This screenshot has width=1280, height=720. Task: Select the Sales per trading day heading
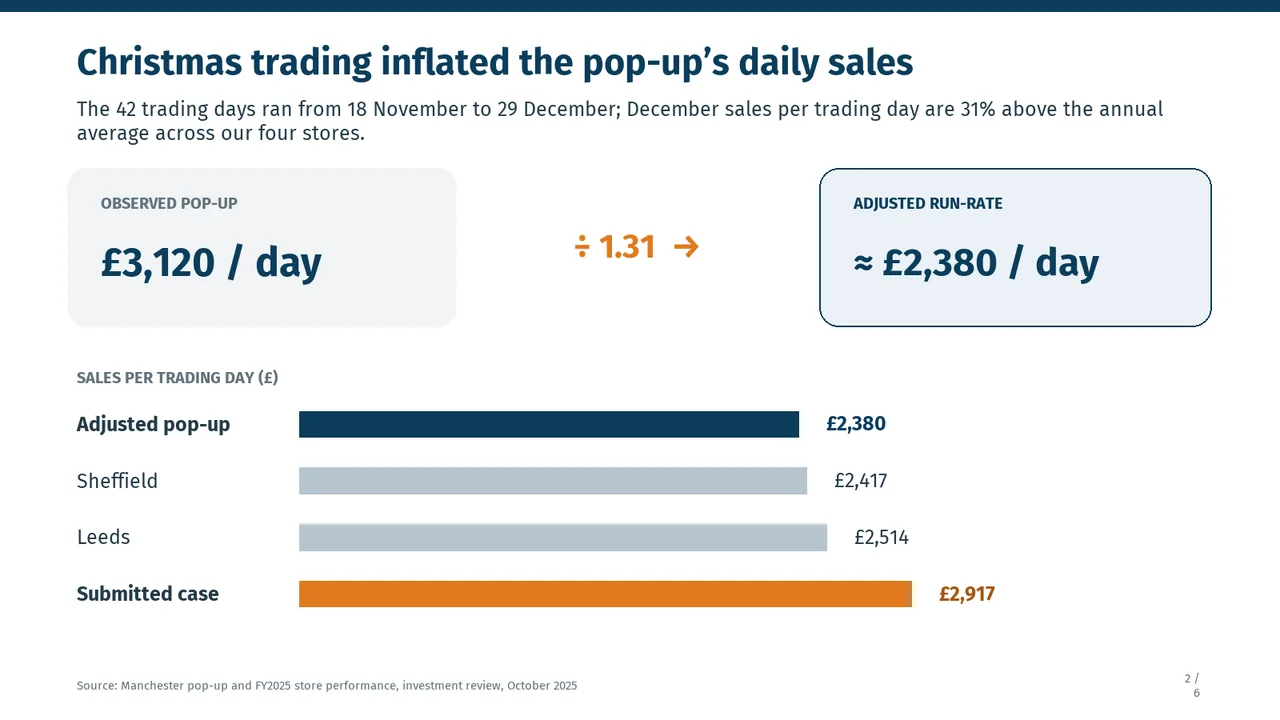click(x=177, y=378)
